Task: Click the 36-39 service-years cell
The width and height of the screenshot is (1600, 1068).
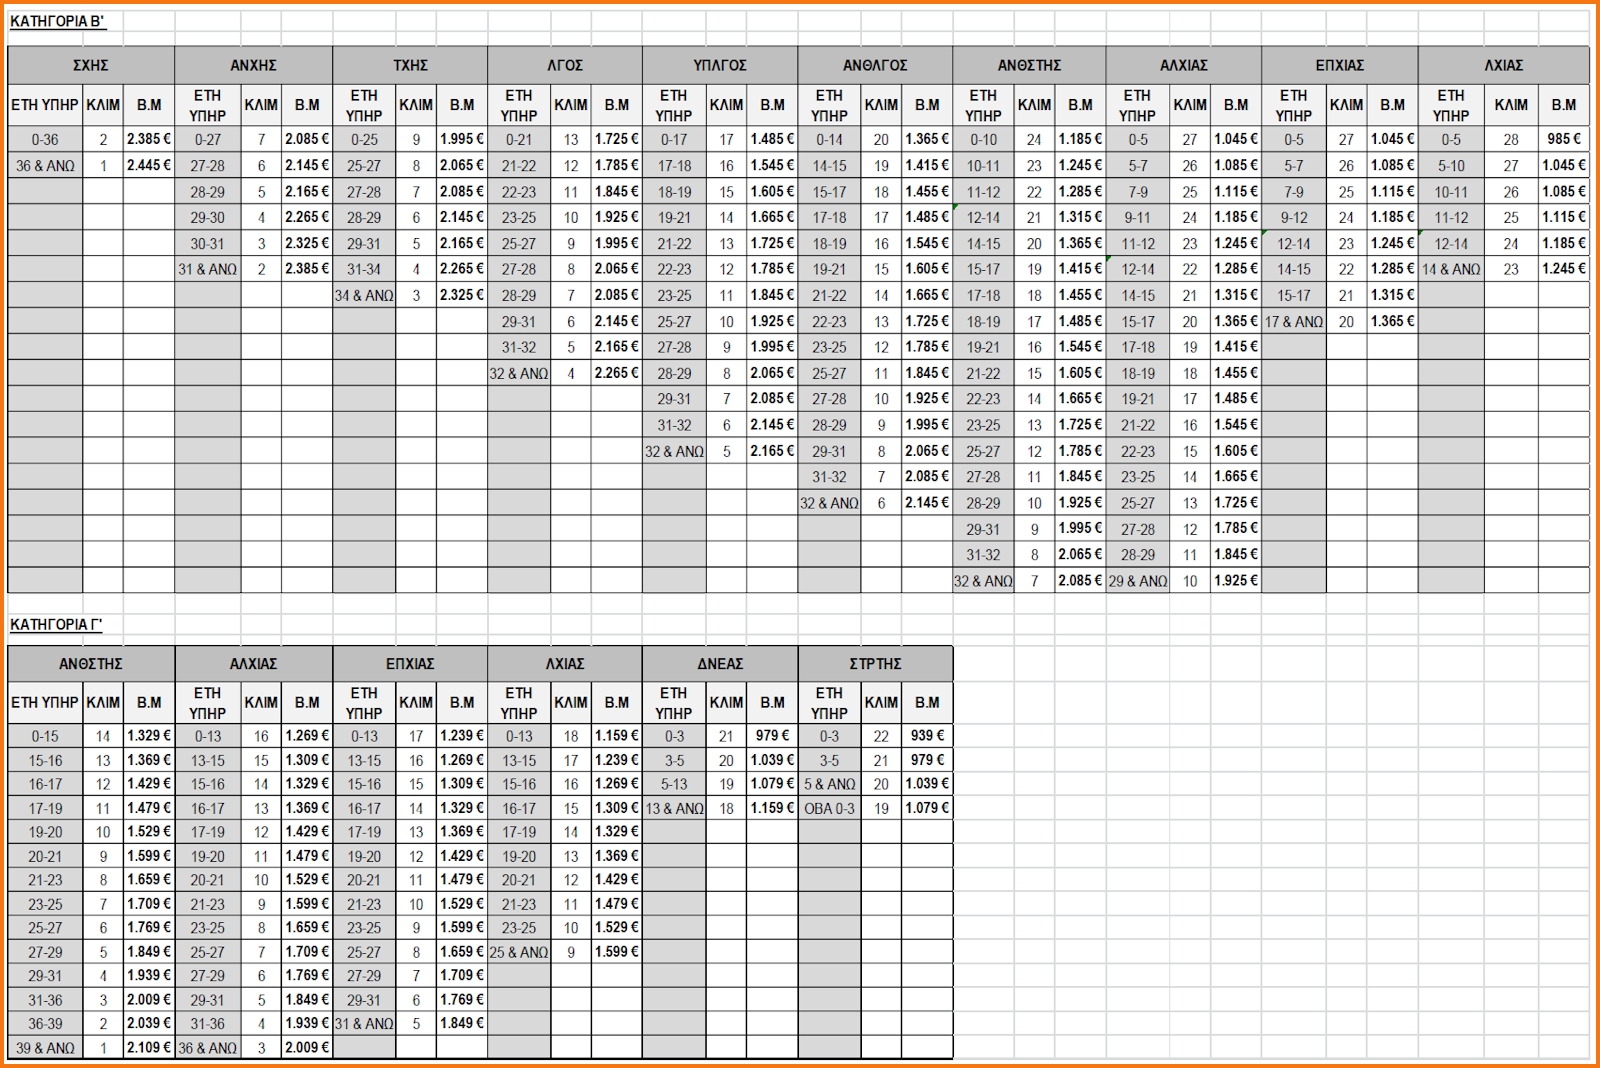Action: [x=45, y=1023]
